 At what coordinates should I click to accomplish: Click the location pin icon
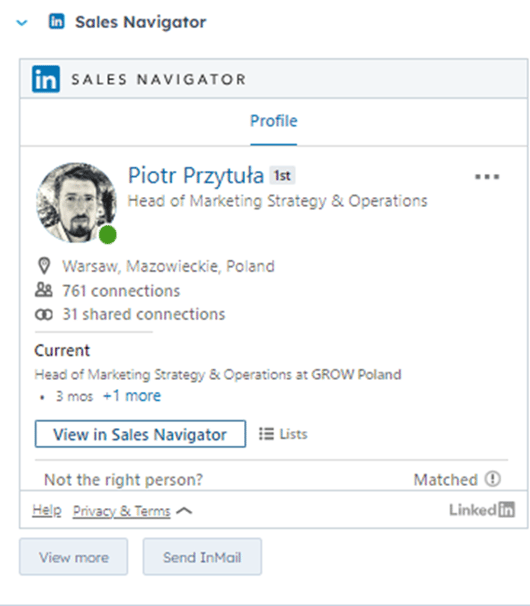point(44,266)
